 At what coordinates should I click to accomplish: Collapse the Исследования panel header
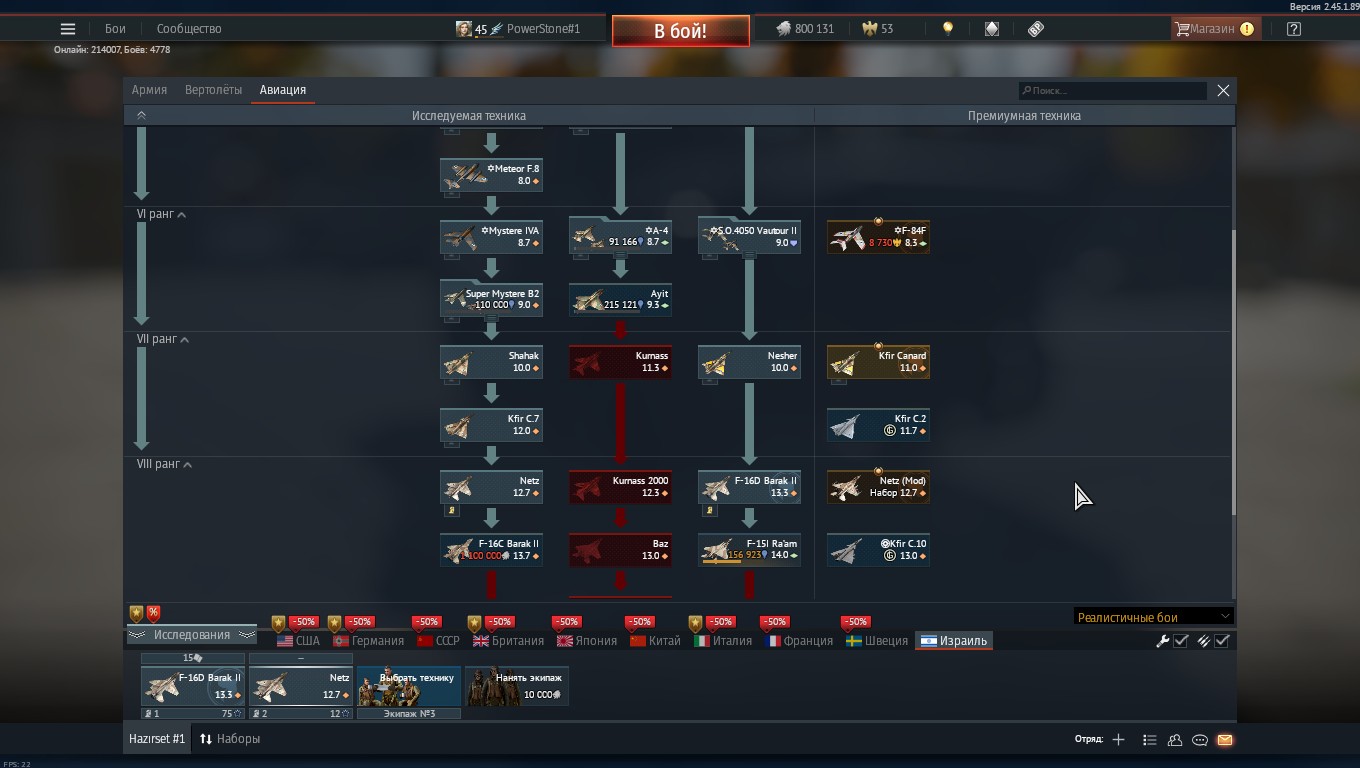pyautogui.click(x=191, y=635)
